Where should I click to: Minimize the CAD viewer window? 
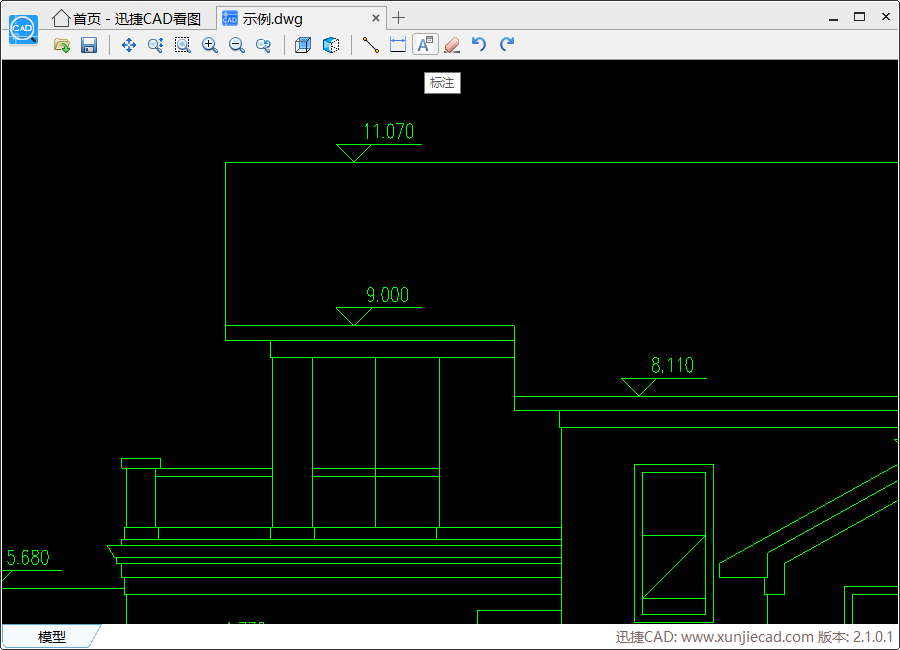click(833, 18)
